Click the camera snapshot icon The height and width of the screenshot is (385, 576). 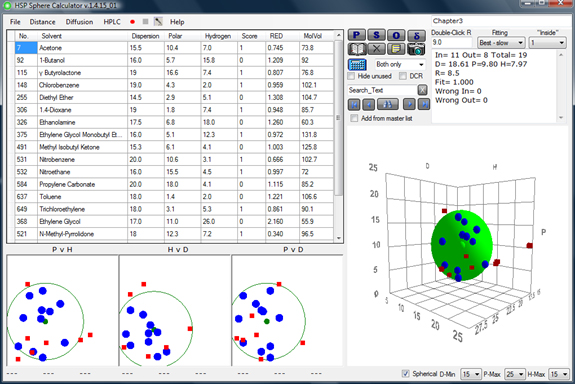point(416,49)
